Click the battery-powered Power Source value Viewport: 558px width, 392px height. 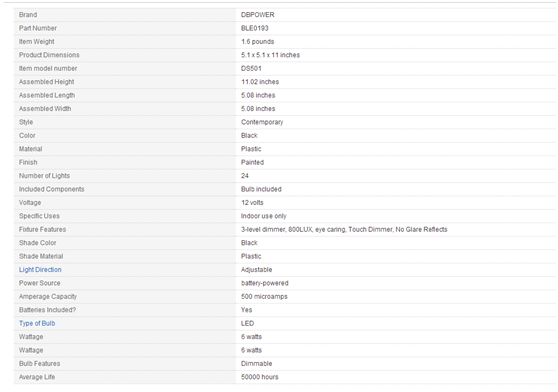coord(265,283)
